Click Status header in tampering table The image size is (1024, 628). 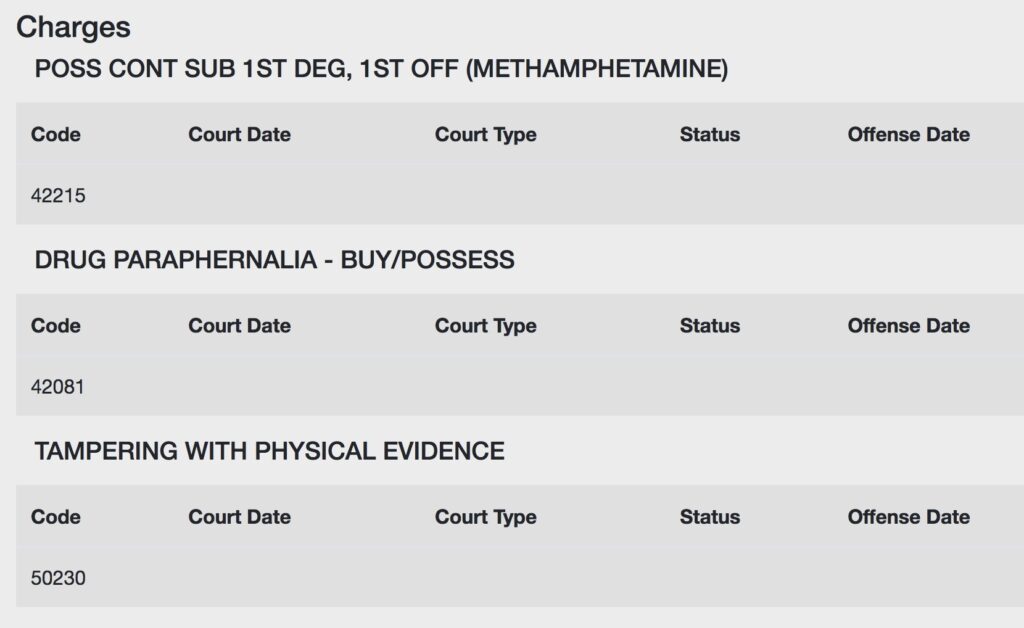(710, 517)
